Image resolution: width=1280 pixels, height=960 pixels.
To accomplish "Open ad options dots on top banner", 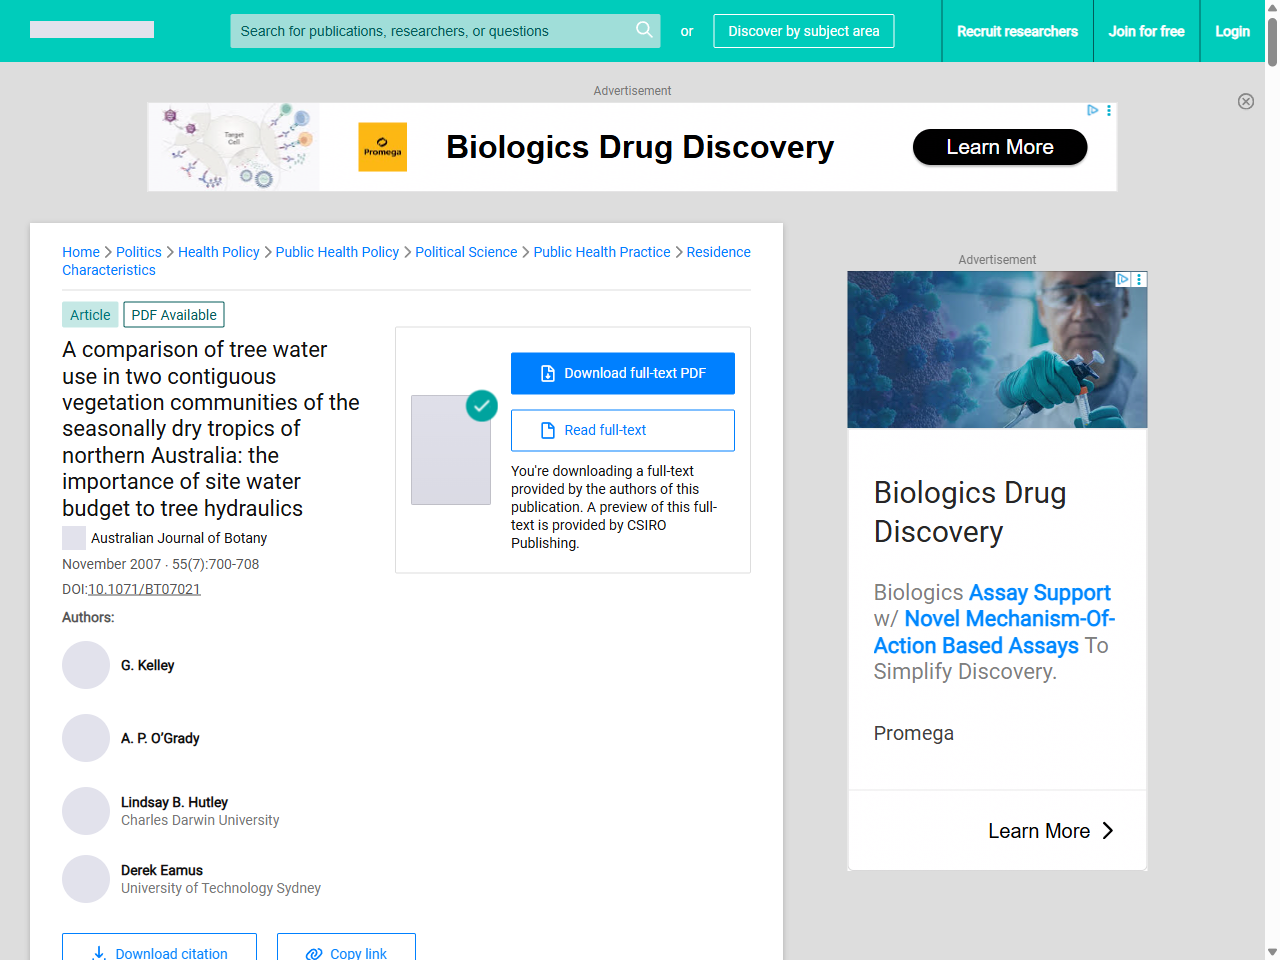I will [1109, 110].
